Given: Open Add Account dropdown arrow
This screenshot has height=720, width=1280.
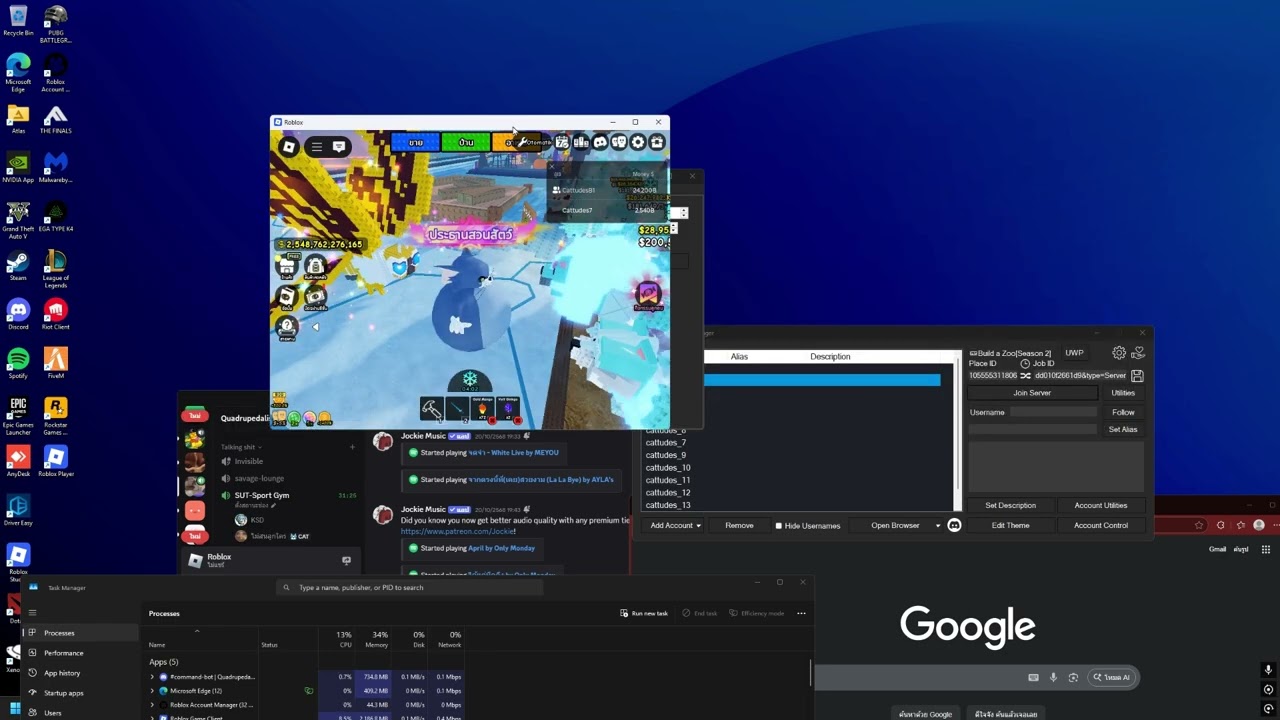Looking at the screenshot, I should click(x=698, y=525).
